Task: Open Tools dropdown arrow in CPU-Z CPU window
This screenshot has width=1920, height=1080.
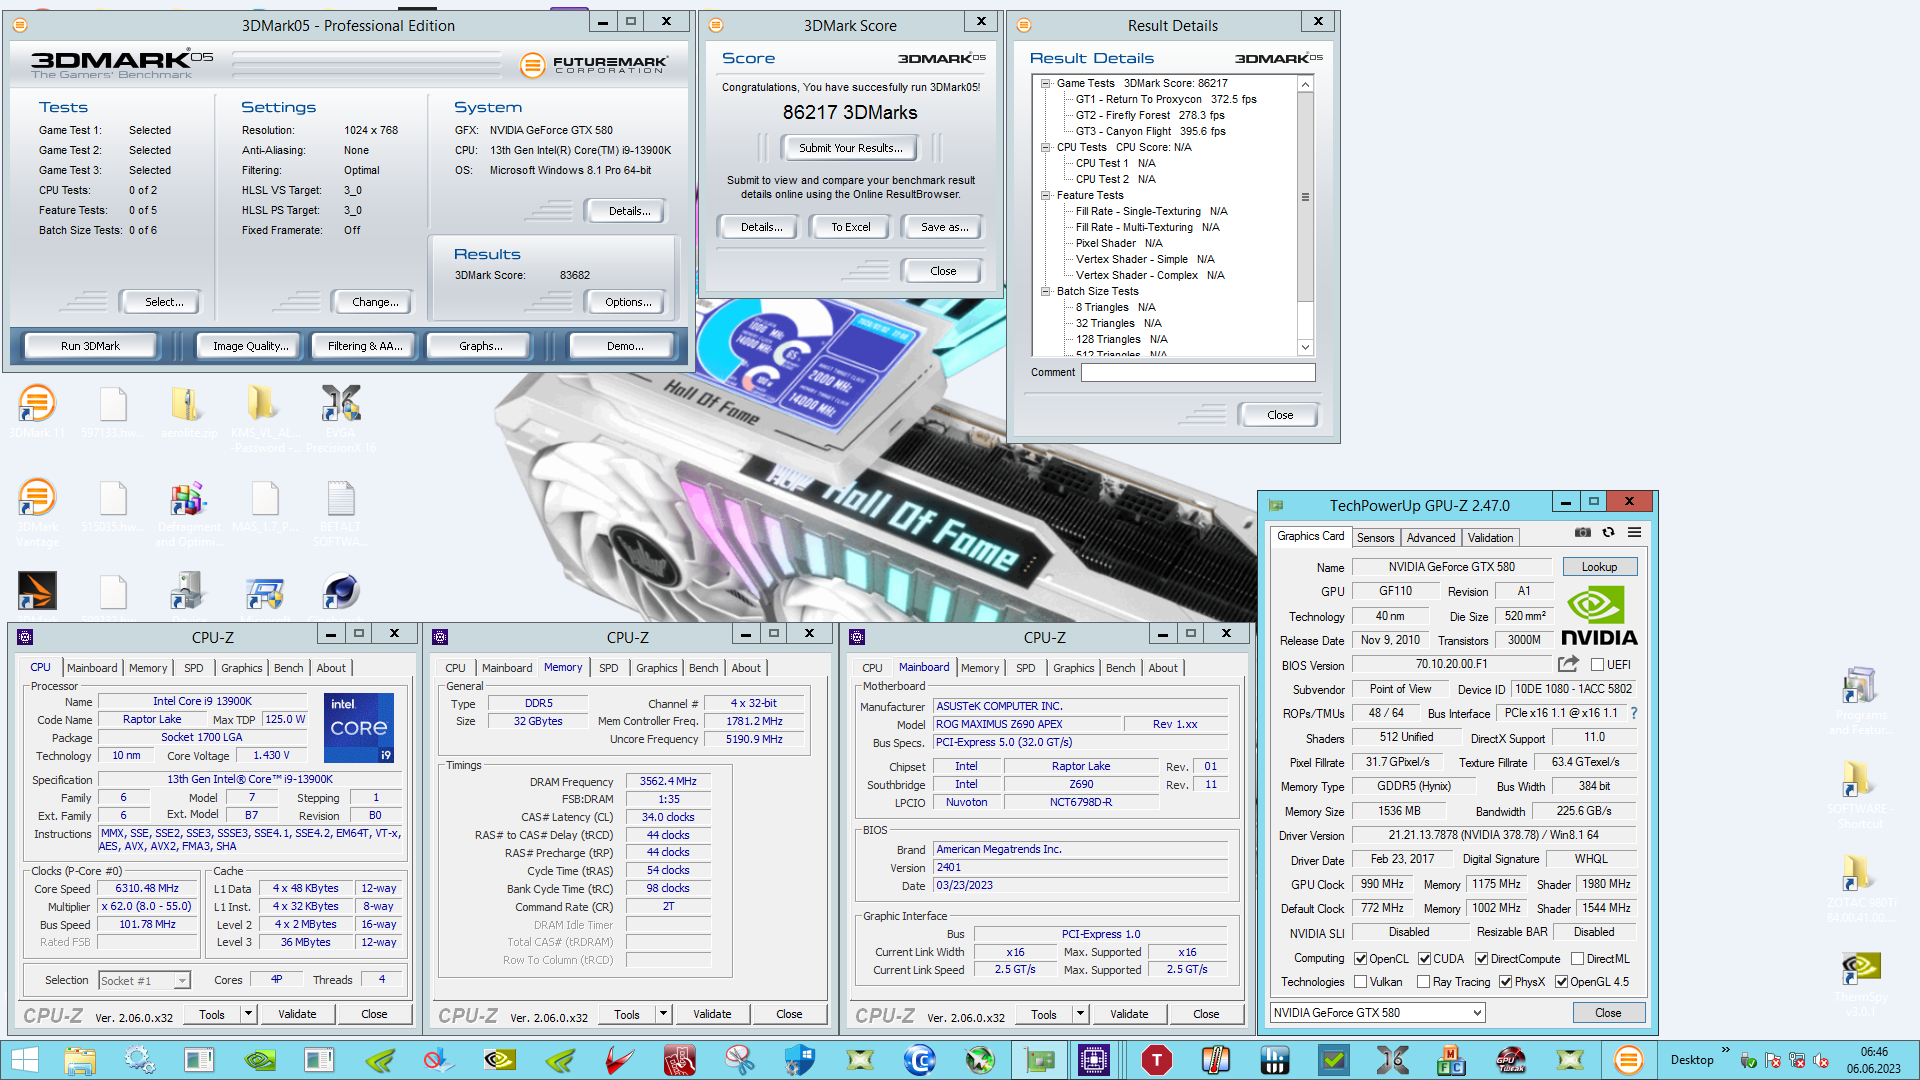Action: [x=248, y=1014]
